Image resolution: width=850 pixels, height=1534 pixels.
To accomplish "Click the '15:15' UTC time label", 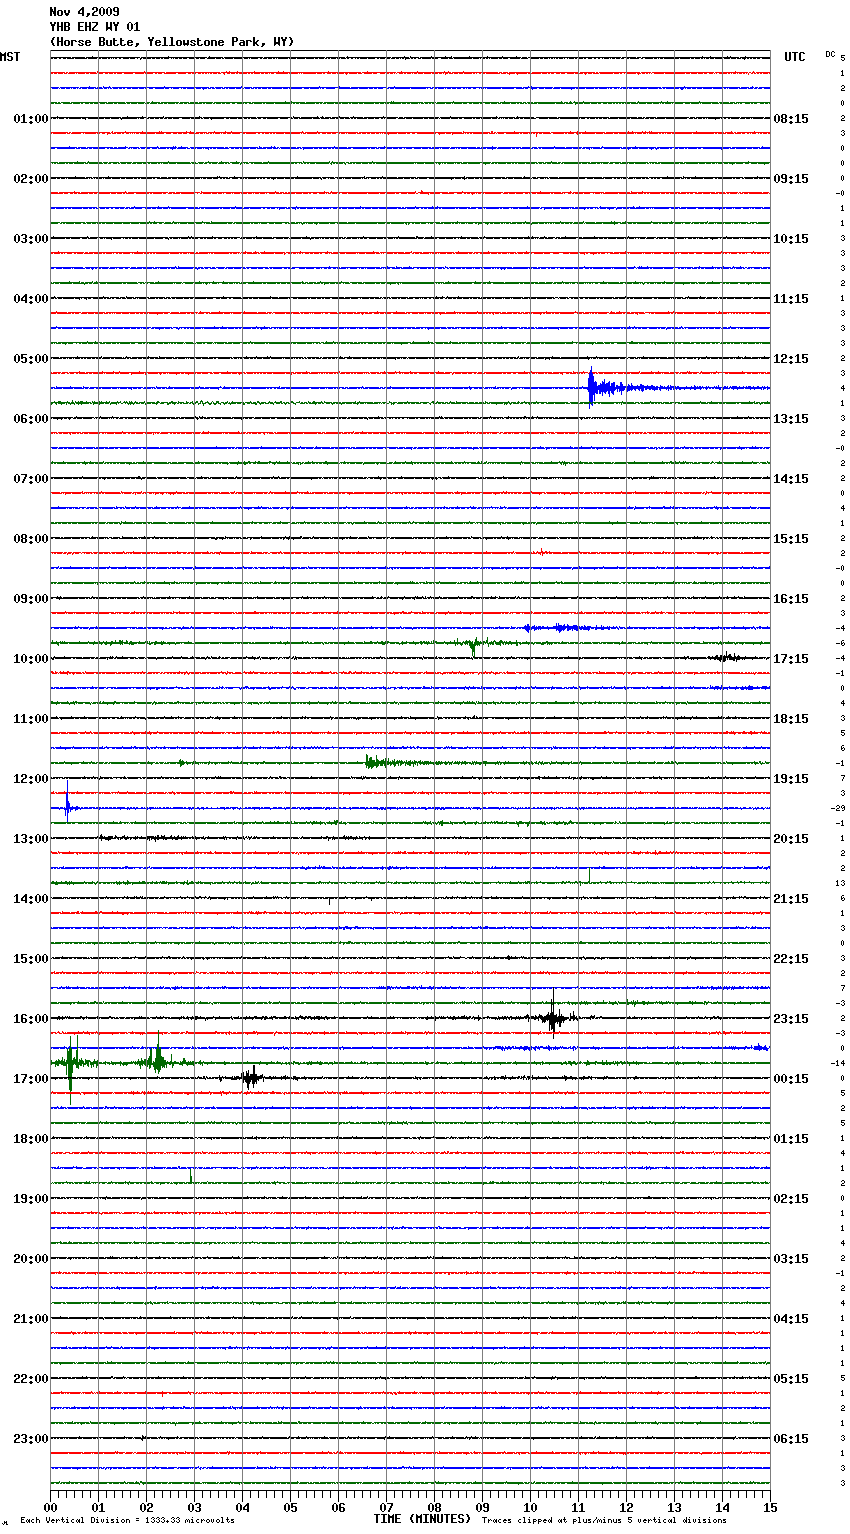I will (x=791, y=539).
